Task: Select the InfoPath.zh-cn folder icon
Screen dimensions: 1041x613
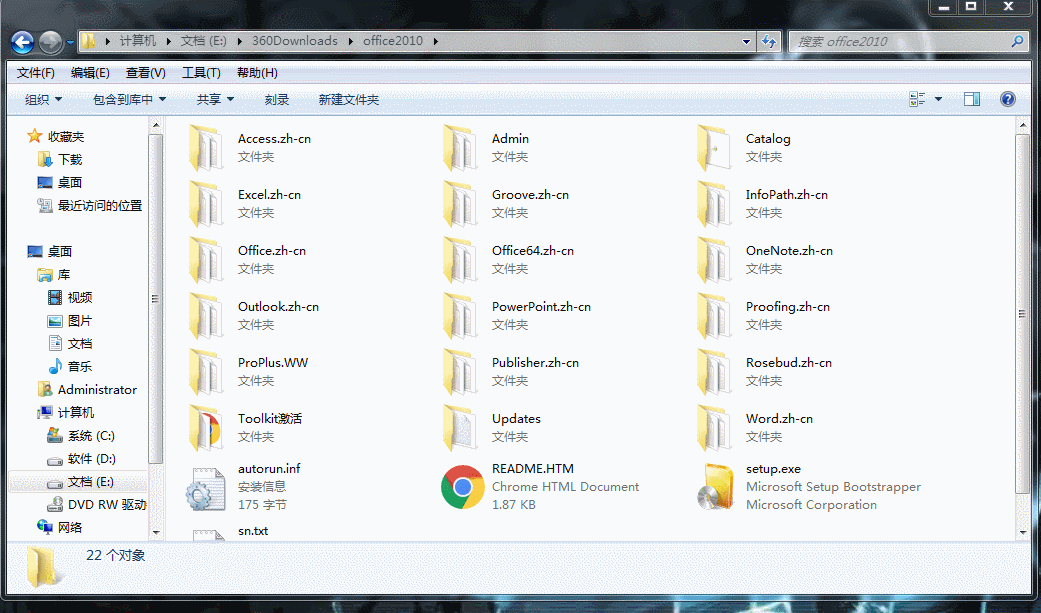Action: [714, 204]
